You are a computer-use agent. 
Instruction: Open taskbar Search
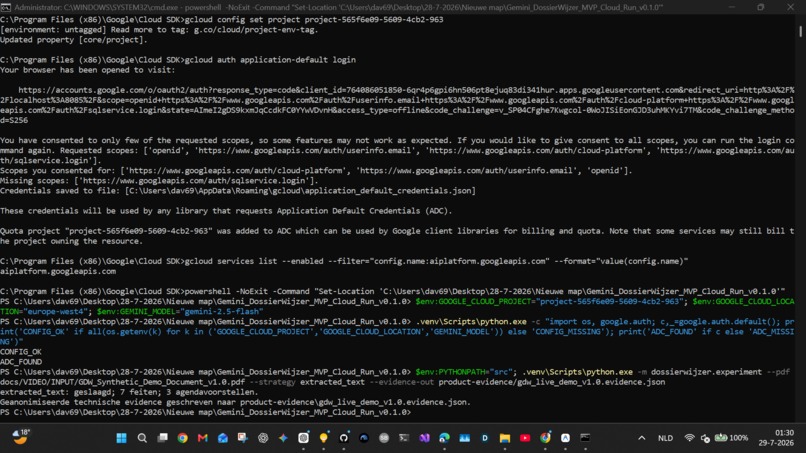pos(142,438)
